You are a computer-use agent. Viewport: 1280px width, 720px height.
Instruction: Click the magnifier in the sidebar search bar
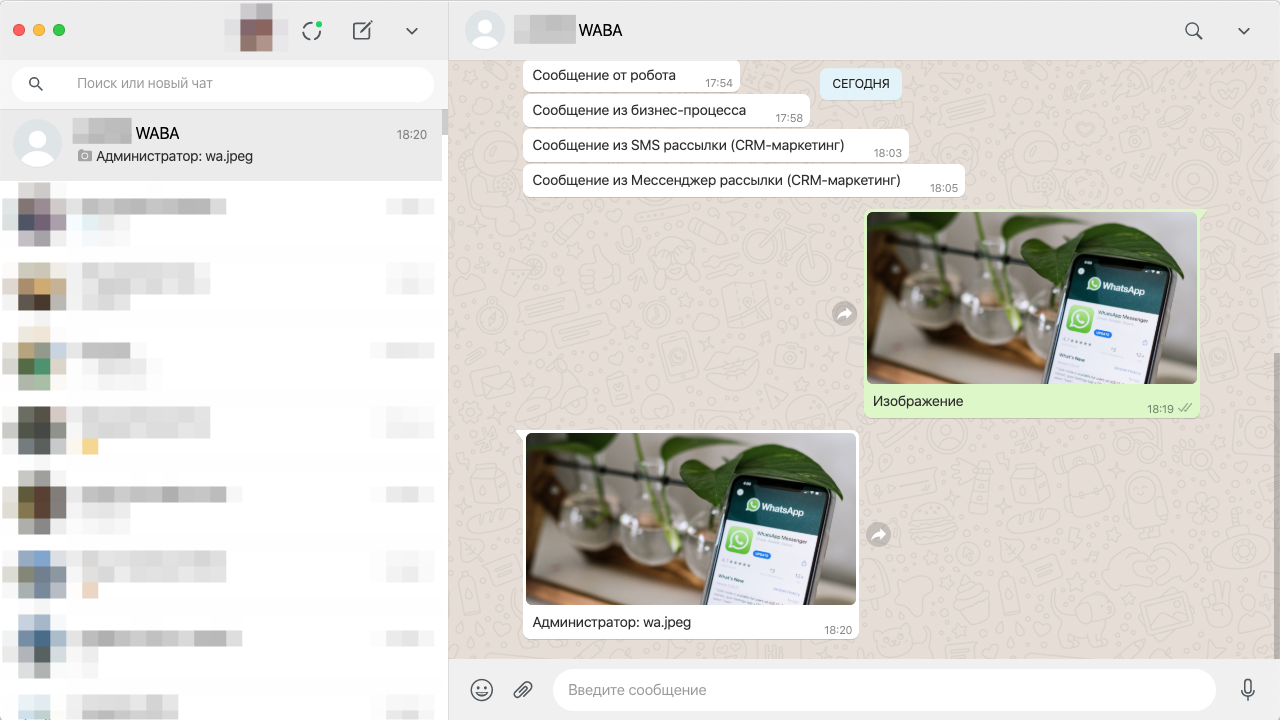pos(35,84)
